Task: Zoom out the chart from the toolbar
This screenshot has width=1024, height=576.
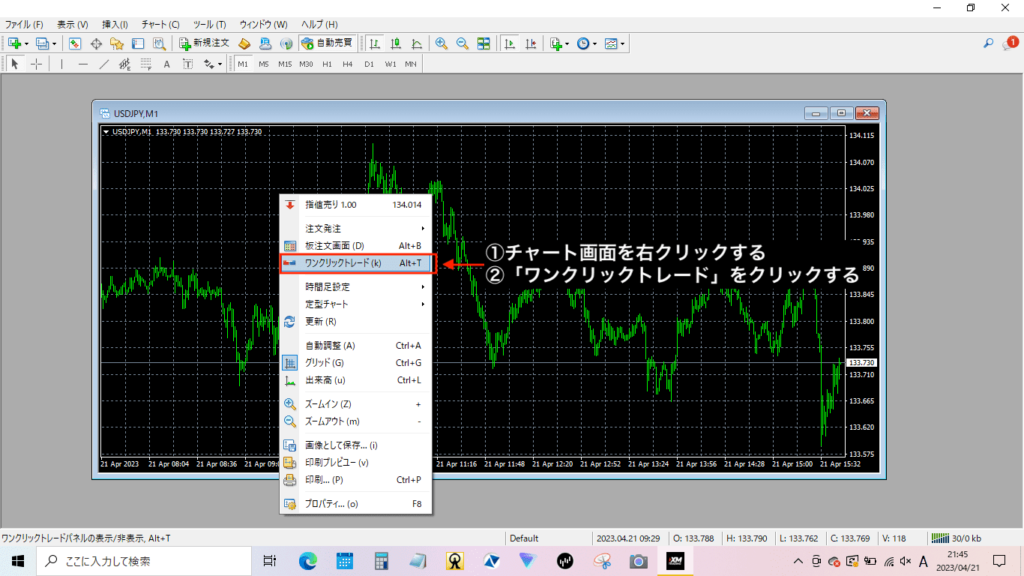Action: pyautogui.click(x=462, y=44)
